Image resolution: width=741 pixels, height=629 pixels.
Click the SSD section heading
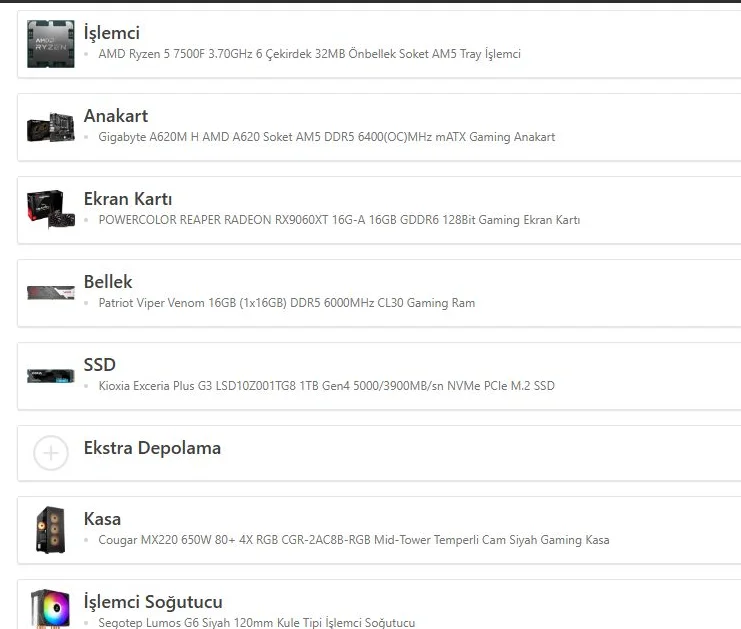(100, 365)
